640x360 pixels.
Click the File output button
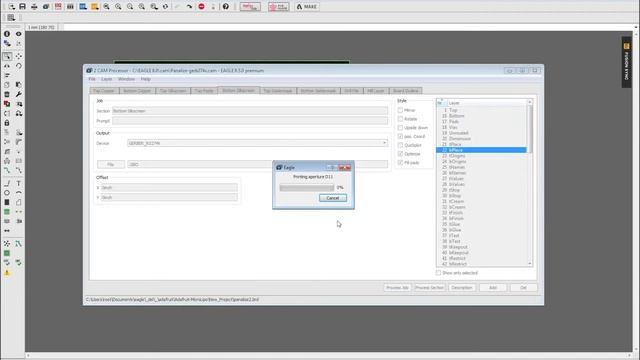(x=111, y=164)
